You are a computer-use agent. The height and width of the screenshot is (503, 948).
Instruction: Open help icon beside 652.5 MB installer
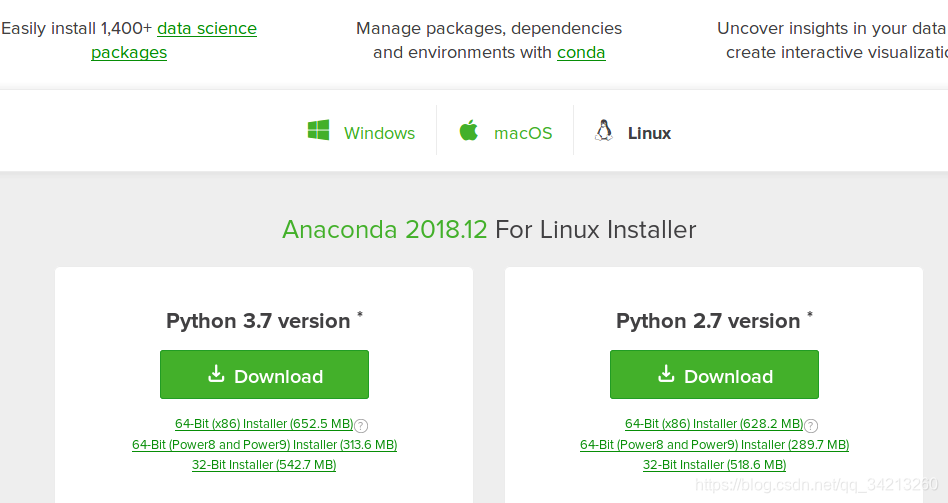pyautogui.click(x=361, y=426)
